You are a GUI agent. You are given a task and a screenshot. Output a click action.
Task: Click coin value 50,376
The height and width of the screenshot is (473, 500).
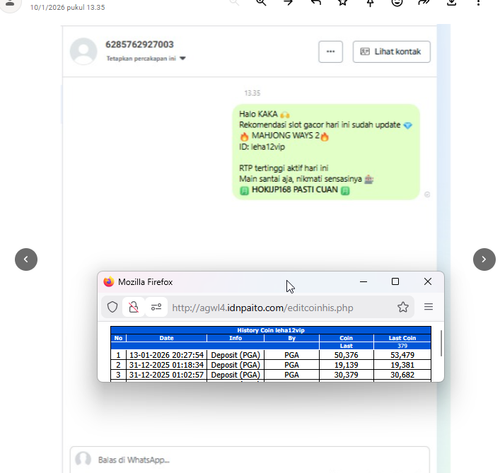[x=346, y=355]
